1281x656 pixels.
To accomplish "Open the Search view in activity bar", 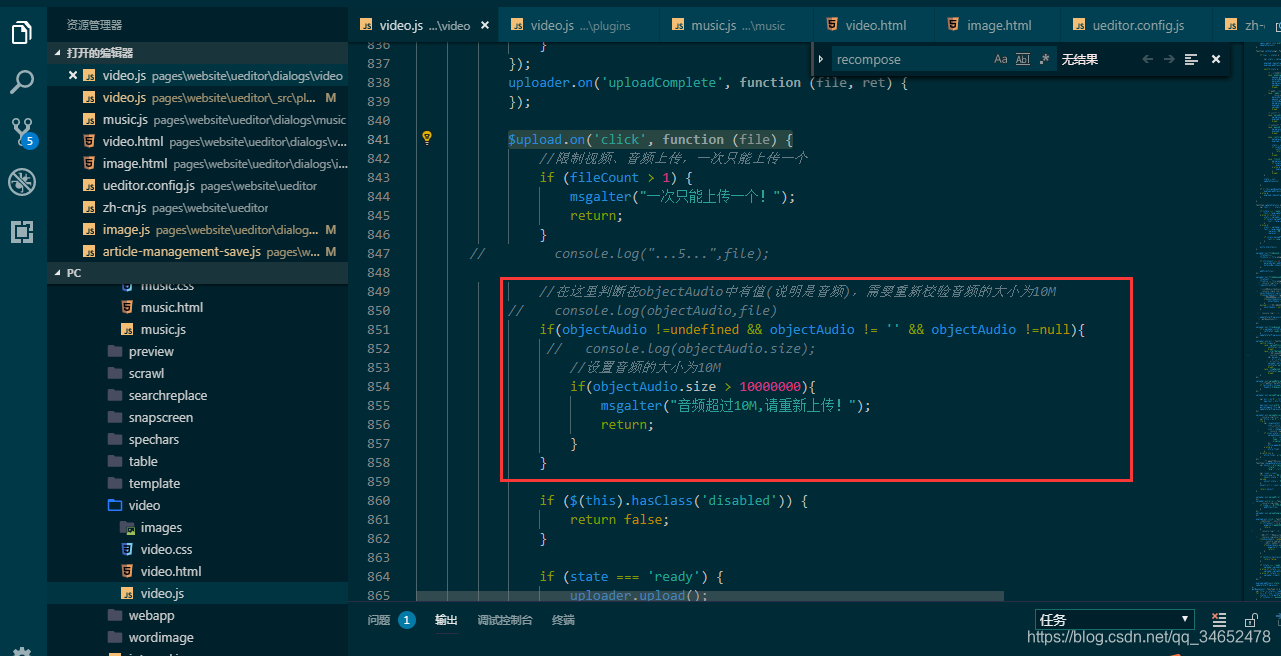I will point(22,81).
